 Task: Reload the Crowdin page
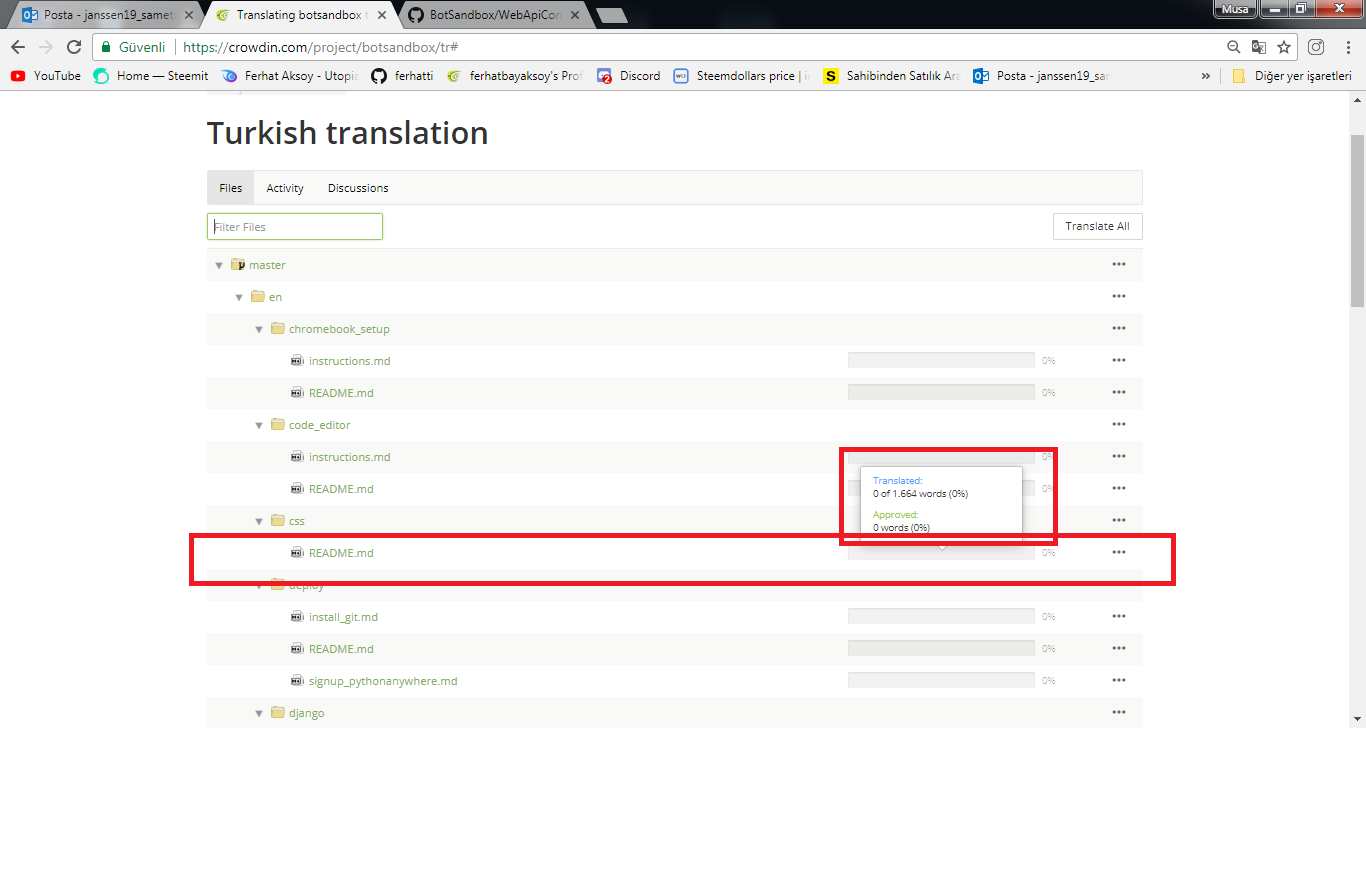coord(73,47)
